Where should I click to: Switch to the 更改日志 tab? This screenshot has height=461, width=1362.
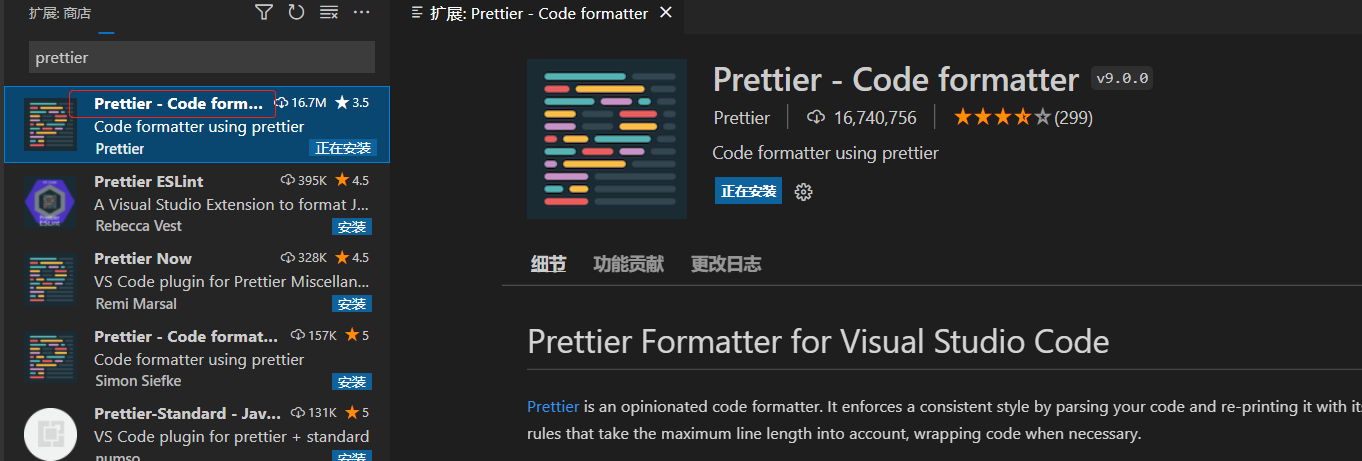click(x=726, y=264)
